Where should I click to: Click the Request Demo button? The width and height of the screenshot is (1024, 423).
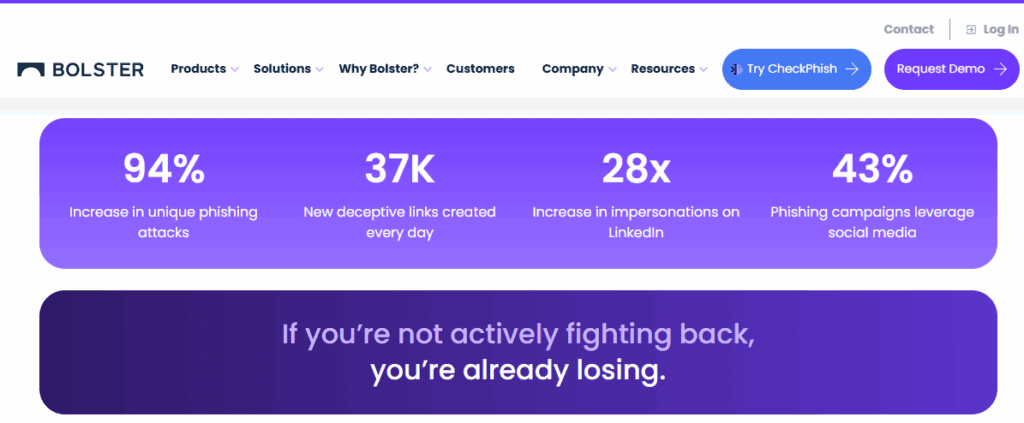952,69
